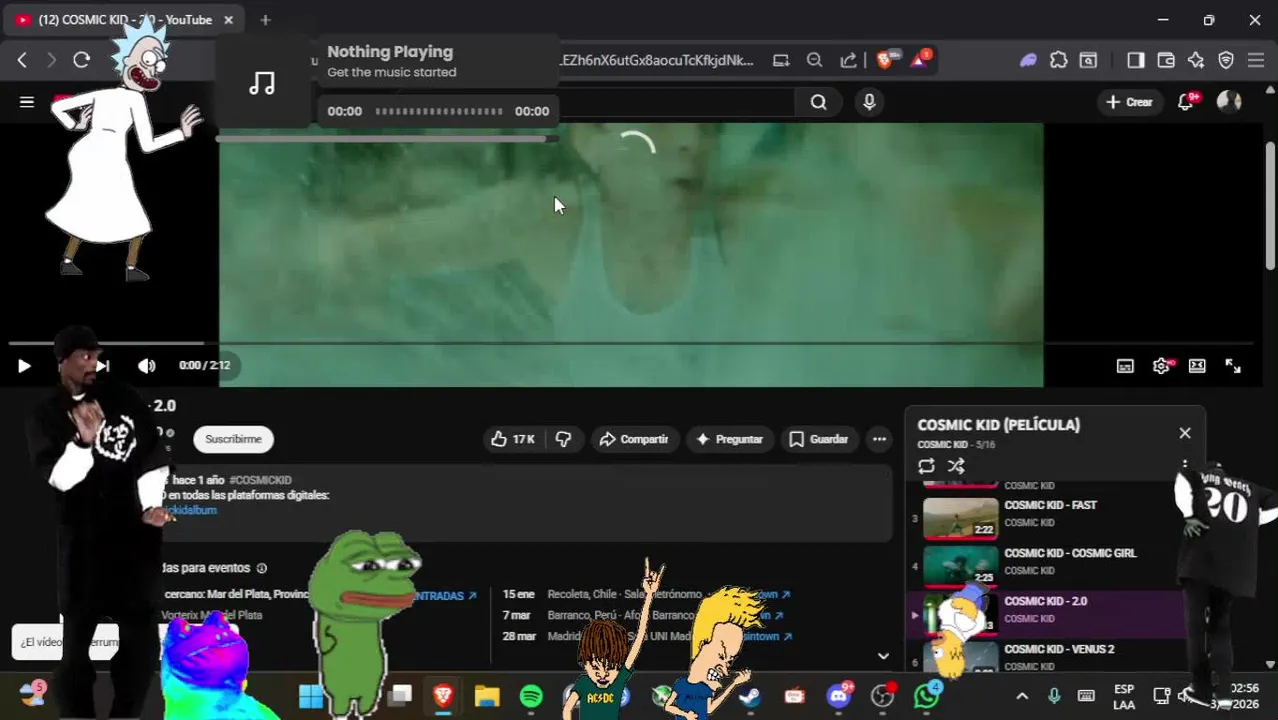This screenshot has height=720, width=1278.
Task: Share this page via the address bar icon
Action: [848, 60]
